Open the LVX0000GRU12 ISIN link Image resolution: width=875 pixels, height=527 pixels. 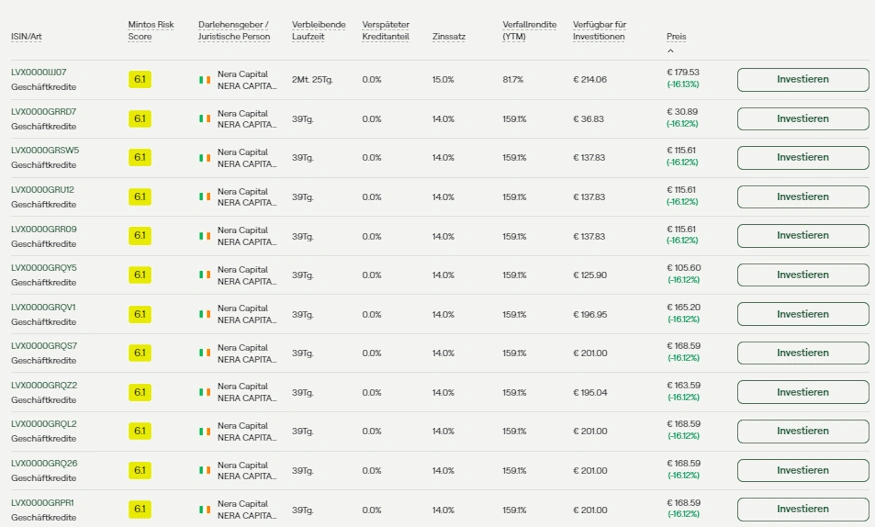coord(42,190)
